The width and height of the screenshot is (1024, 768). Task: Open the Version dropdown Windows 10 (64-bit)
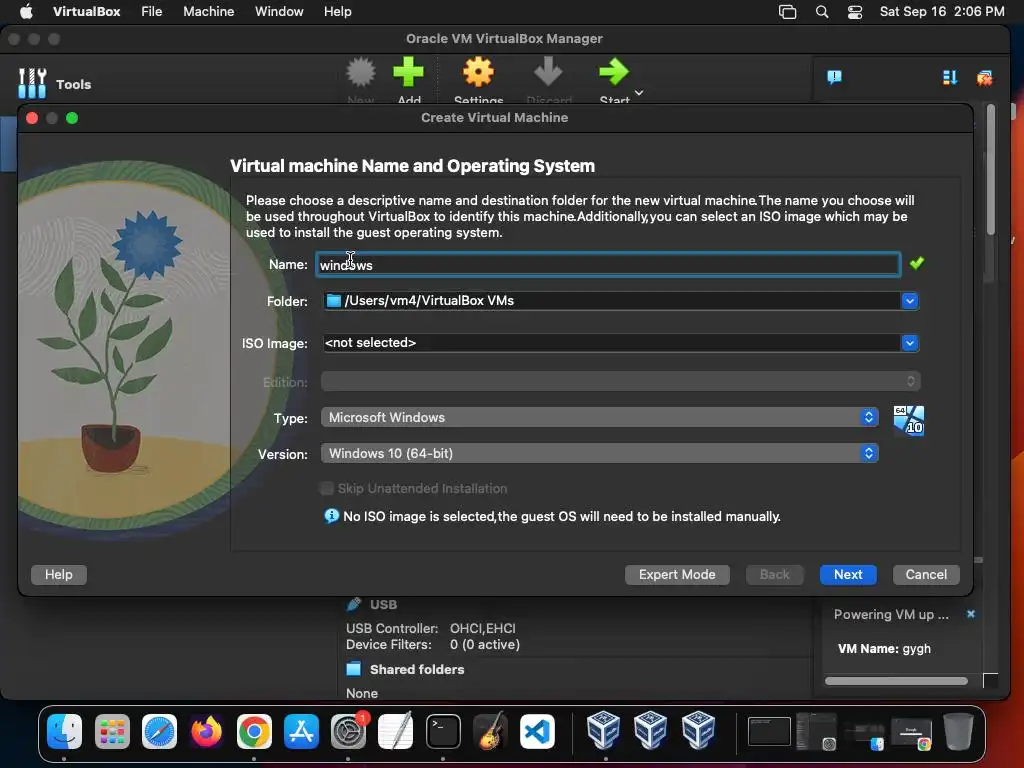pyautogui.click(x=600, y=453)
